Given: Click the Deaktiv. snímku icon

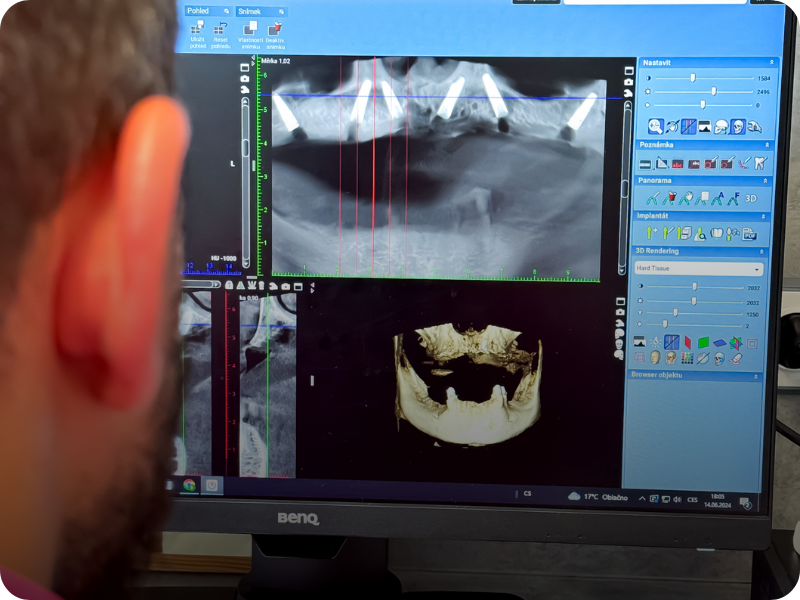Looking at the screenshot, I should 274,30.
